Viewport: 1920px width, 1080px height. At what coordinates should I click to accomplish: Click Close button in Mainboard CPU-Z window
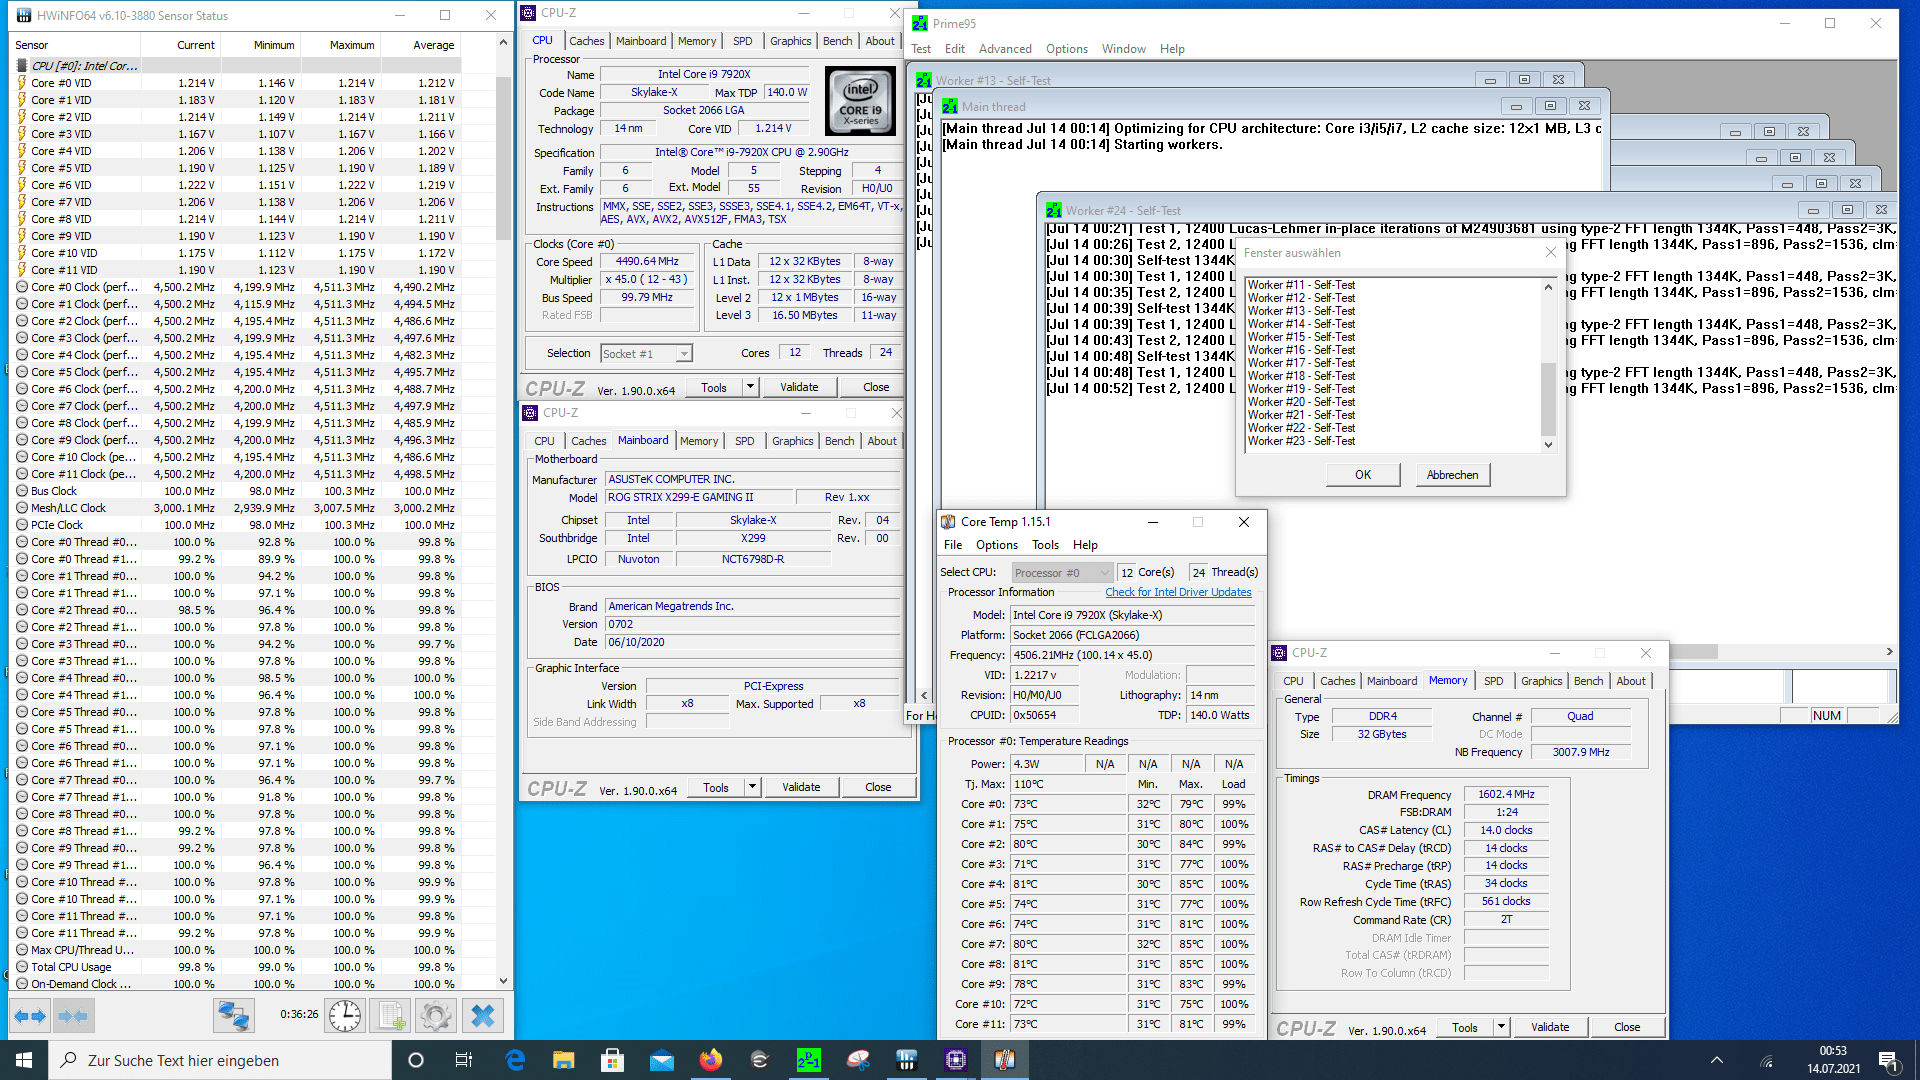878,787
